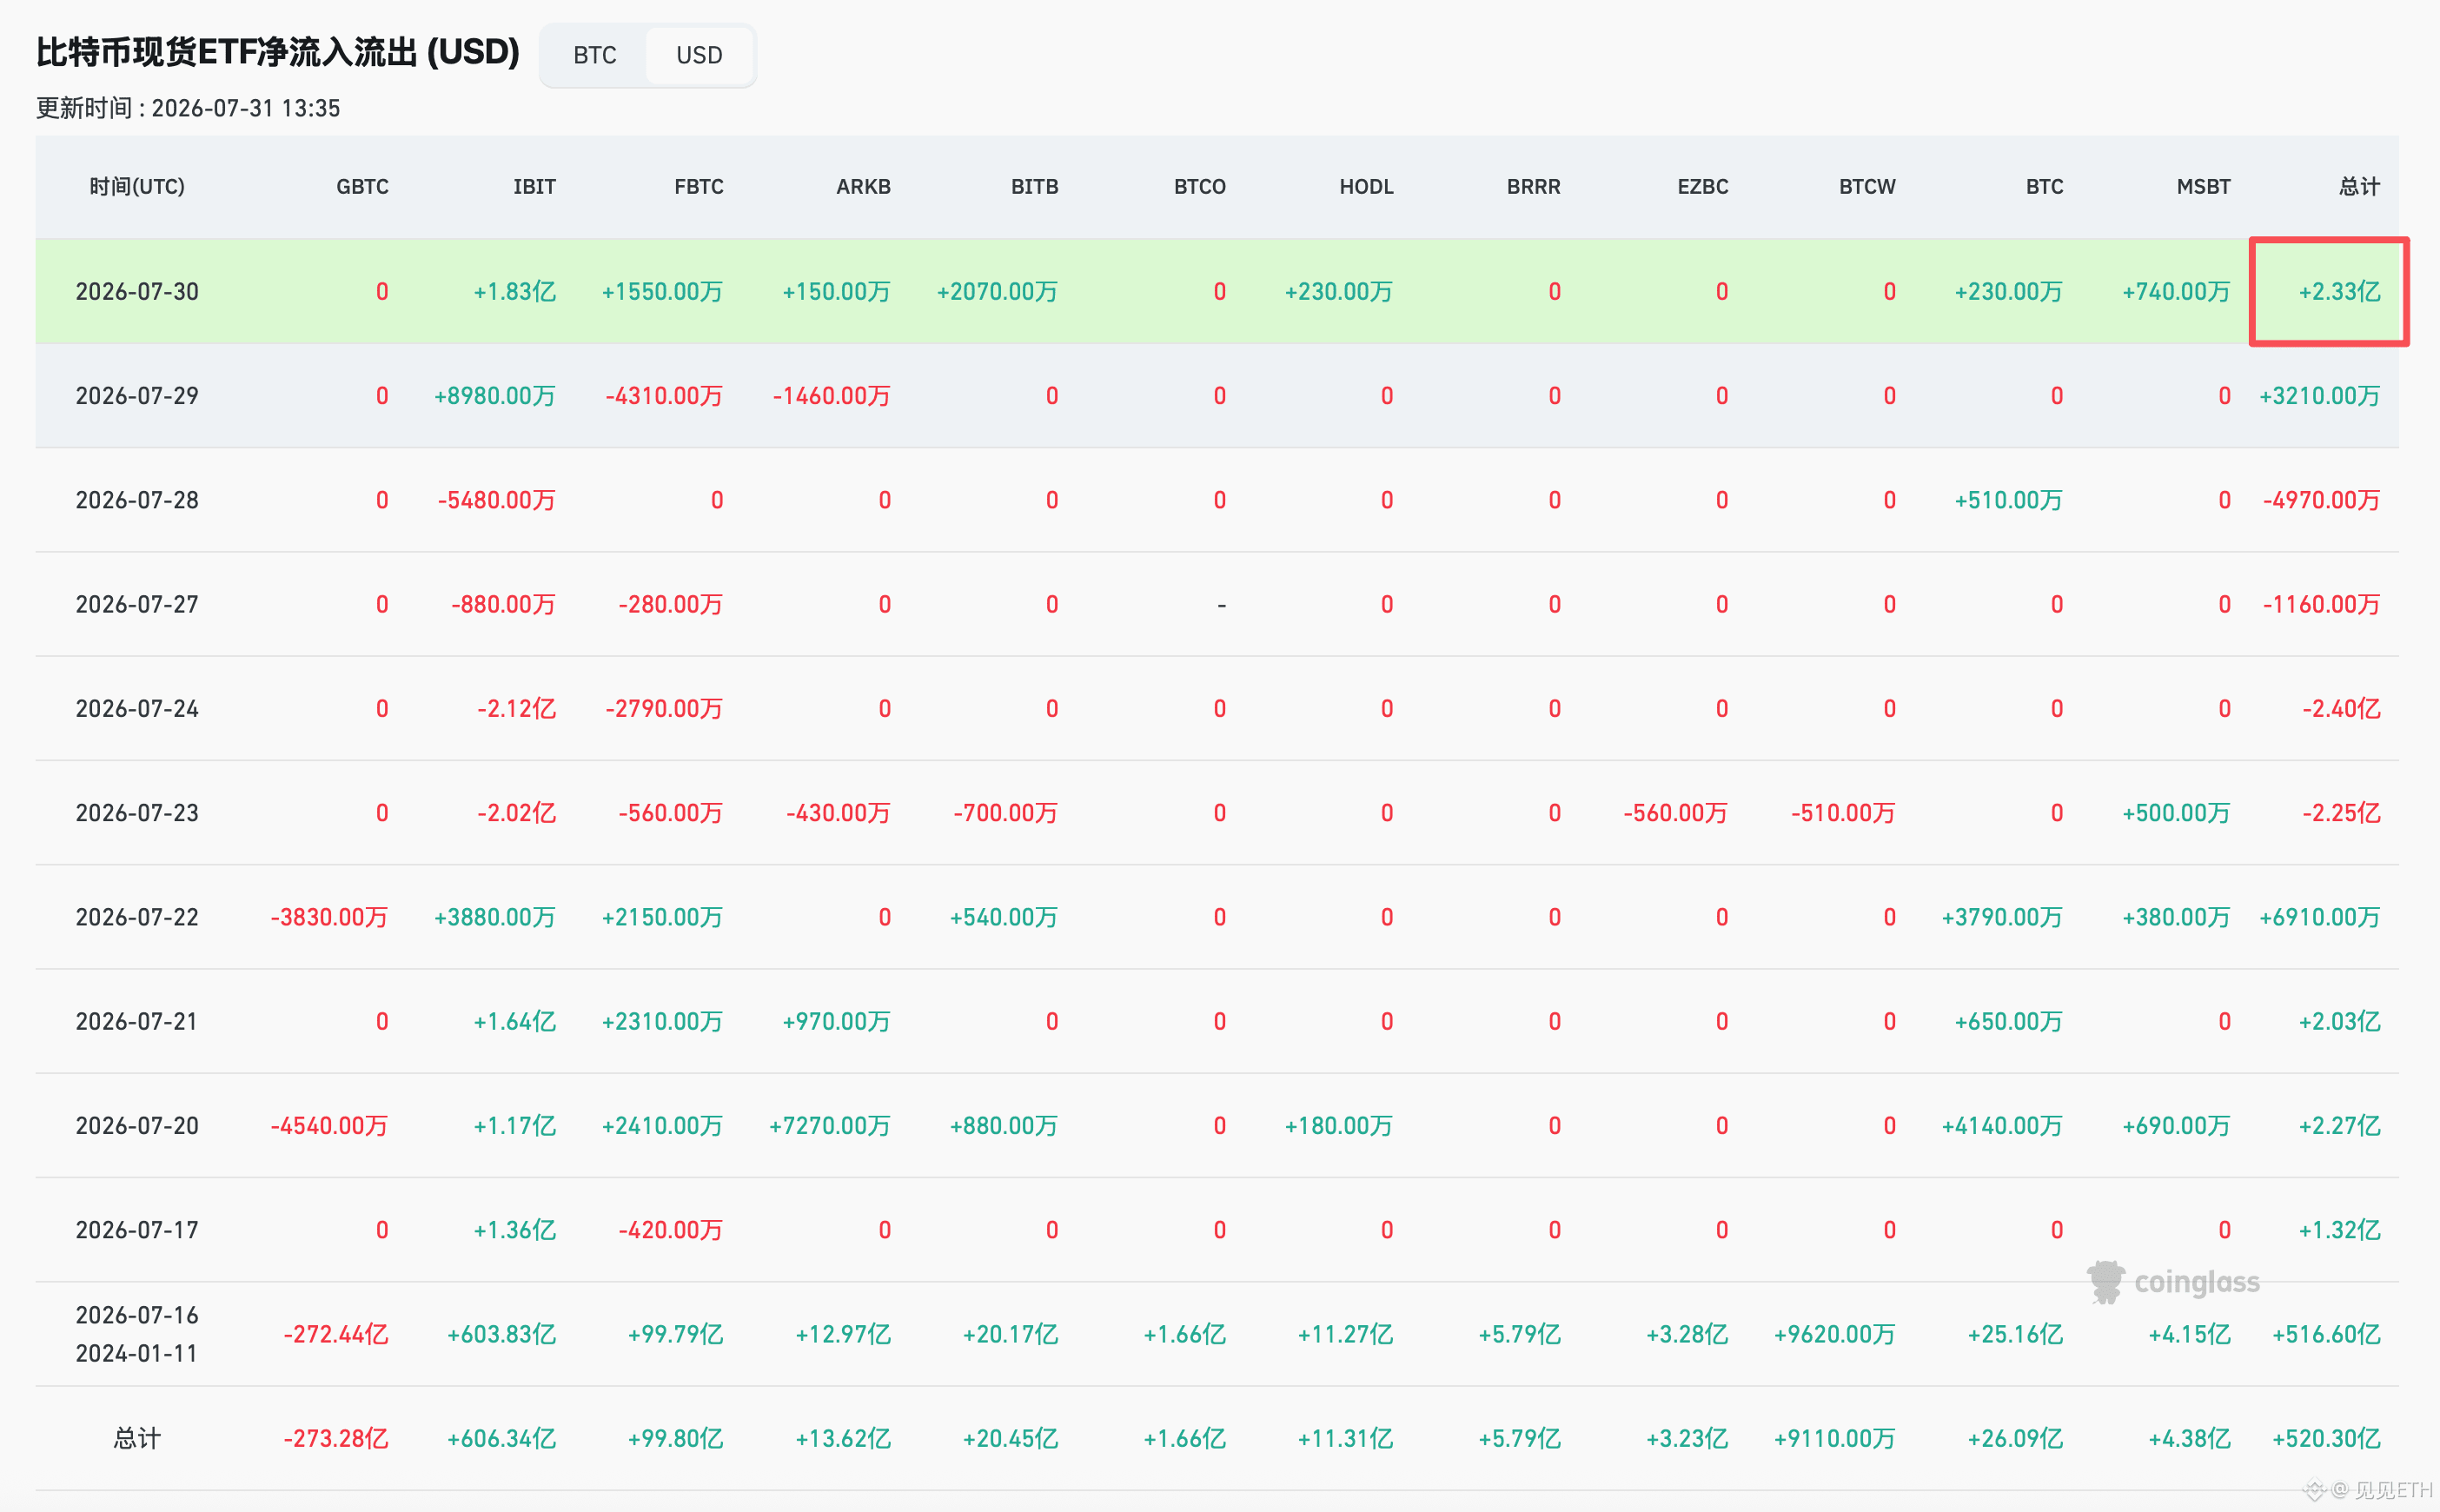2440x1512 pixels.
Task: Click the MSBT column header
Action: (x=2203, y=187)
